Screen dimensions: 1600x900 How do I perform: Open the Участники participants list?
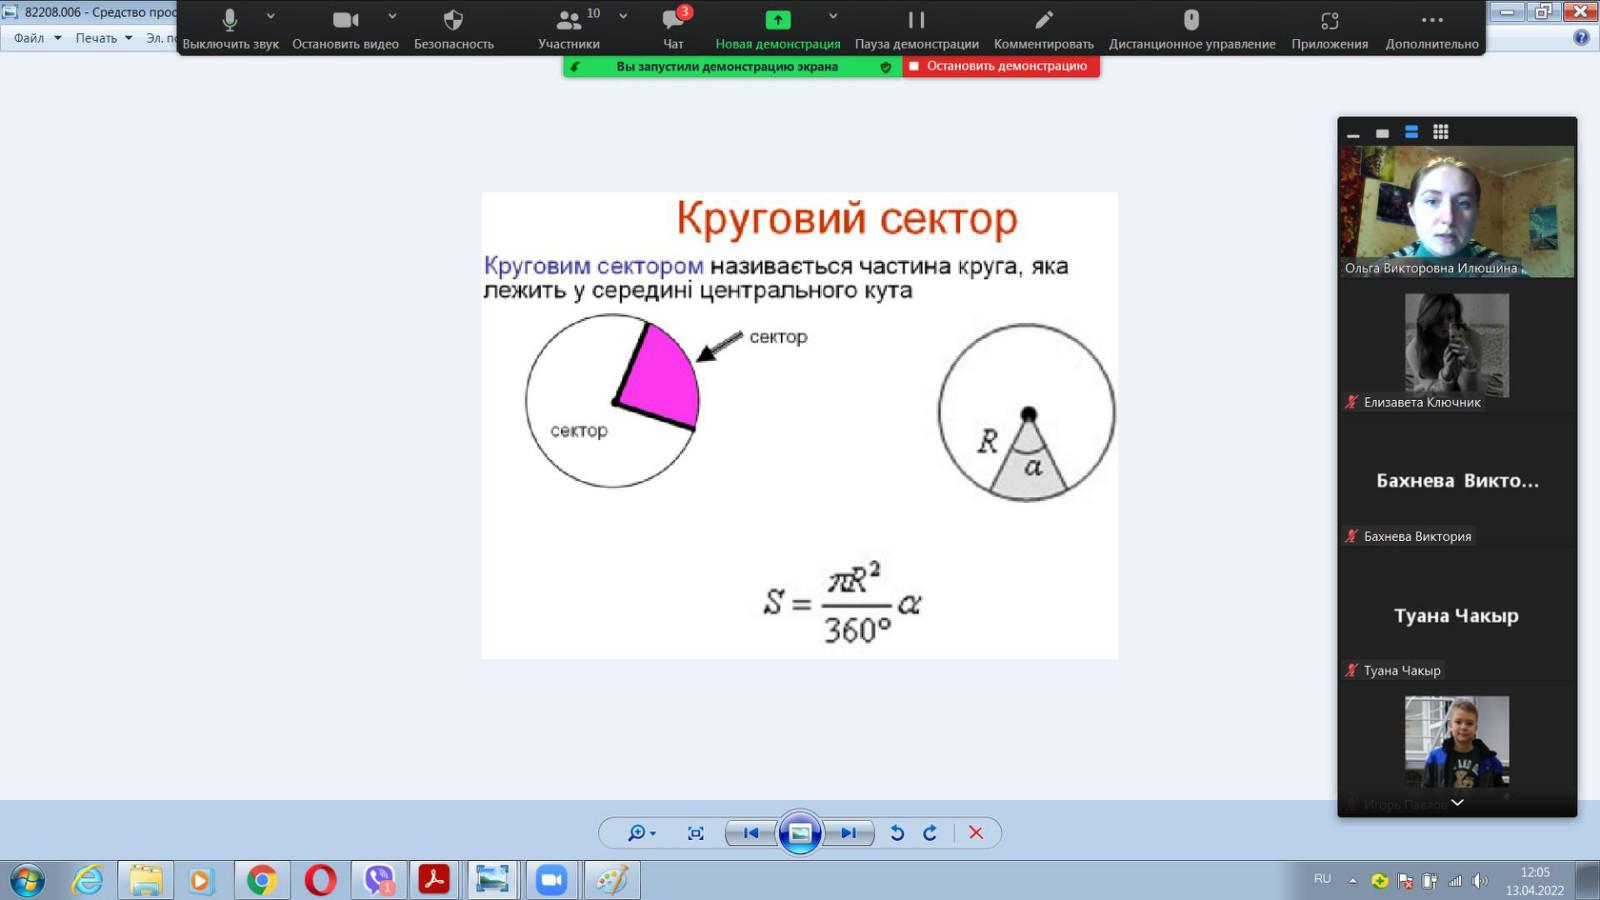point(569,28)
